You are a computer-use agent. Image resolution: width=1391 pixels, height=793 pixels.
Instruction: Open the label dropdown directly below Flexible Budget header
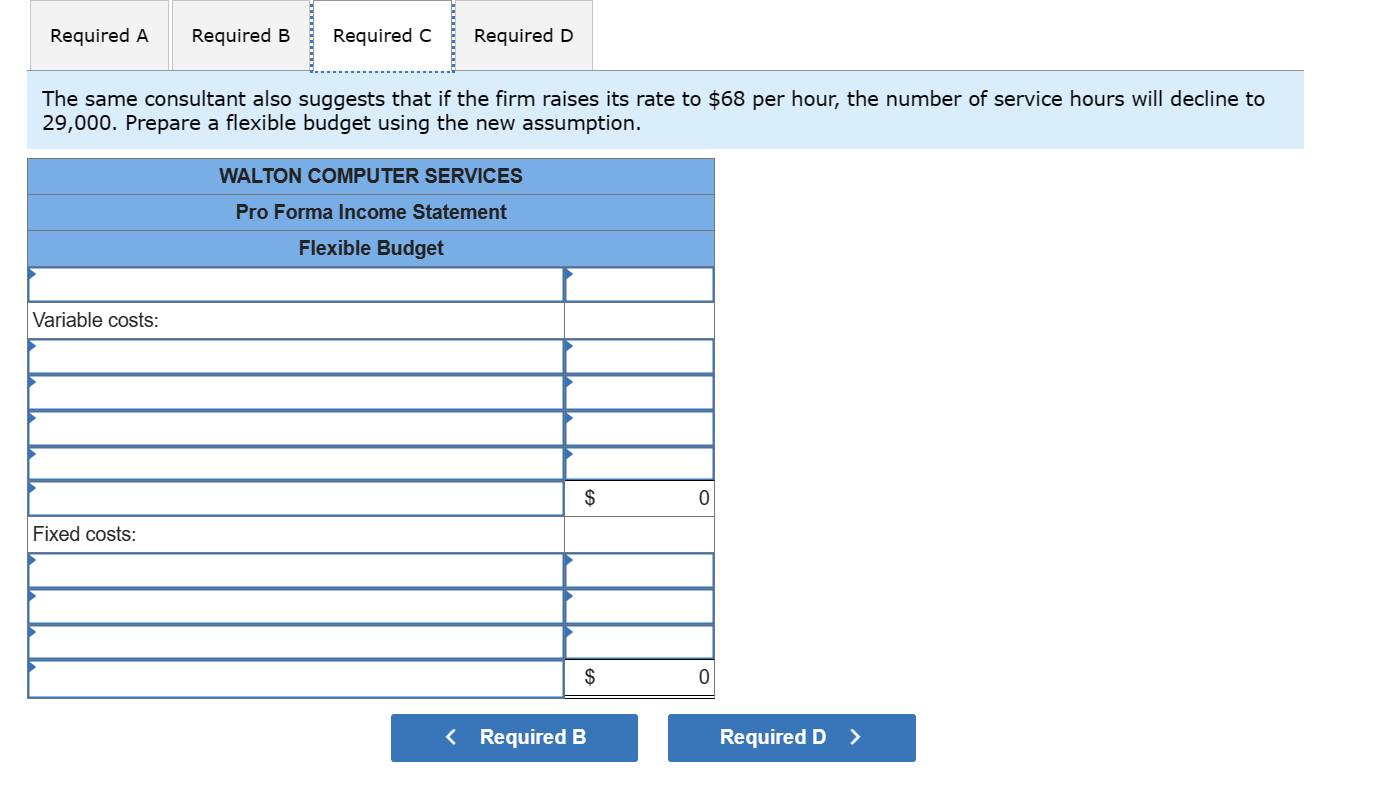click(296, 284)
